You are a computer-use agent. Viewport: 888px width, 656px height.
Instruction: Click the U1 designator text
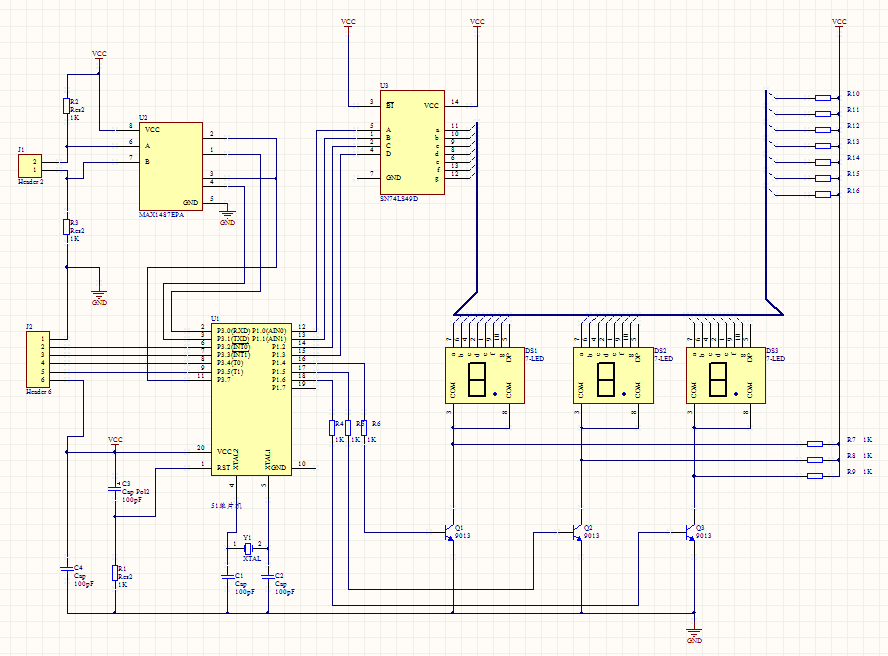[x=215, y=319]
